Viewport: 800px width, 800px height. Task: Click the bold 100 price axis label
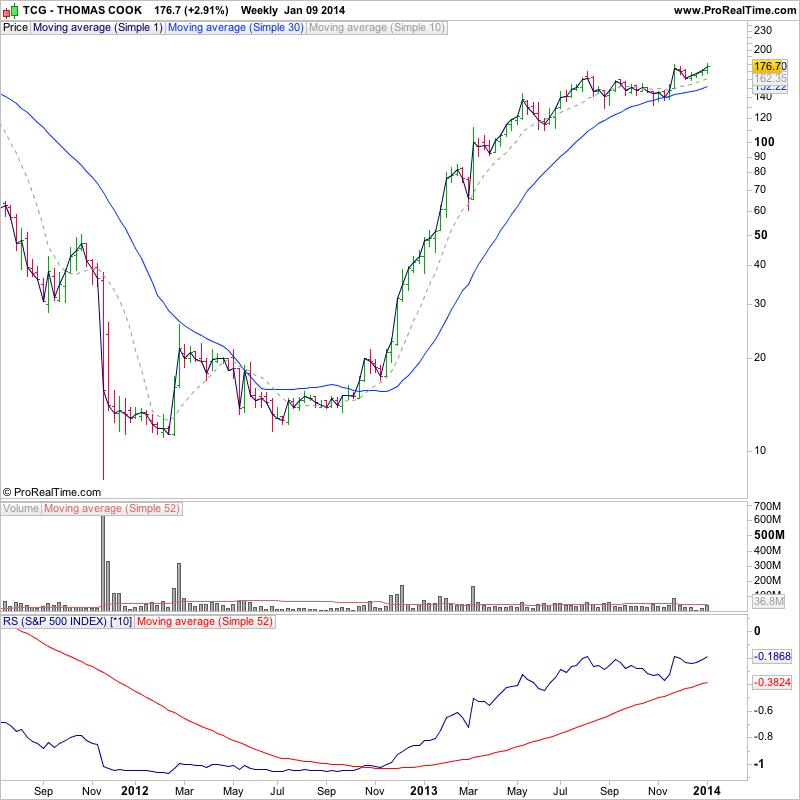[x=764, y=142]
